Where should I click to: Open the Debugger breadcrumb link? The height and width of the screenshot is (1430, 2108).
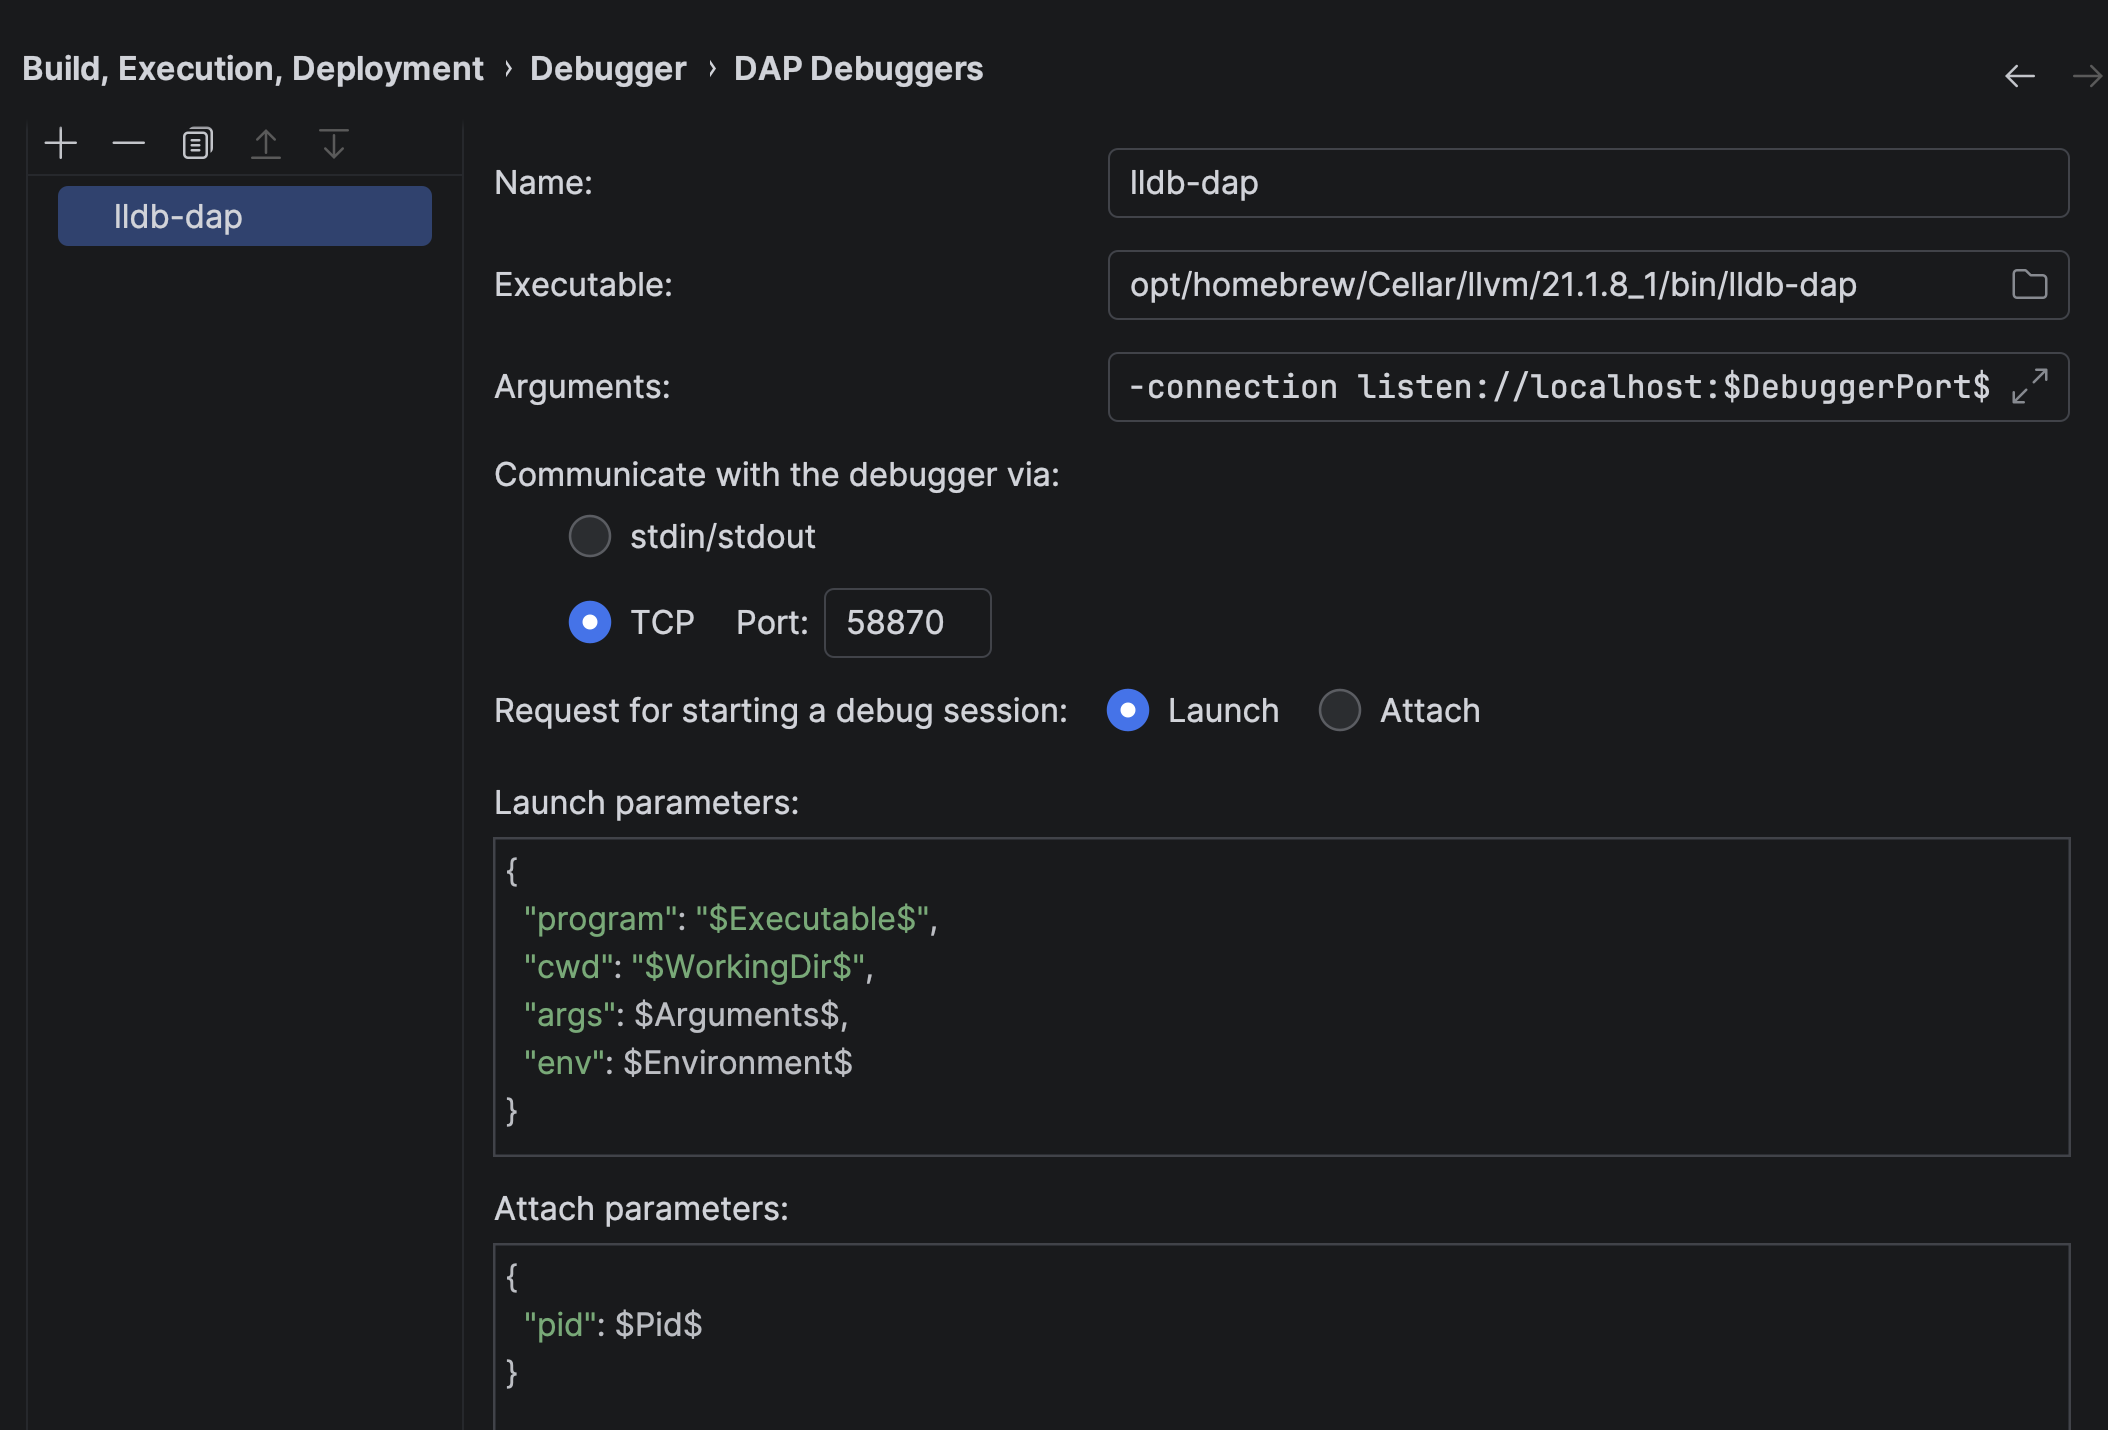(608, 69)
